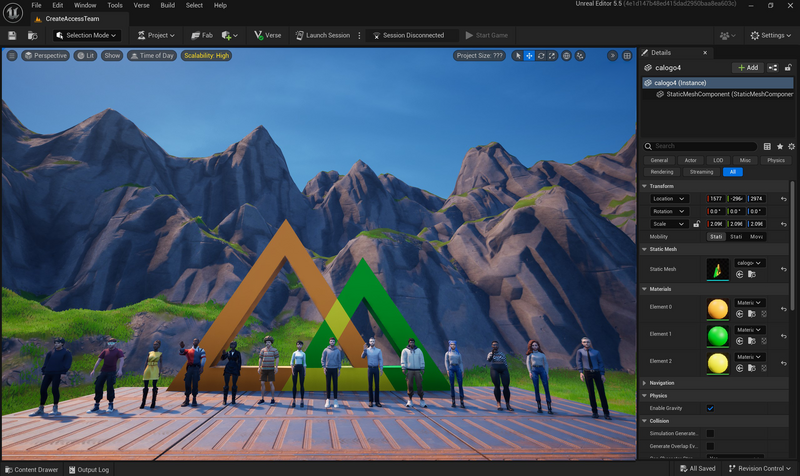This screenshot has height=476, width=800.
Task: Set Mobility to Movable
Action: [756, 237]
